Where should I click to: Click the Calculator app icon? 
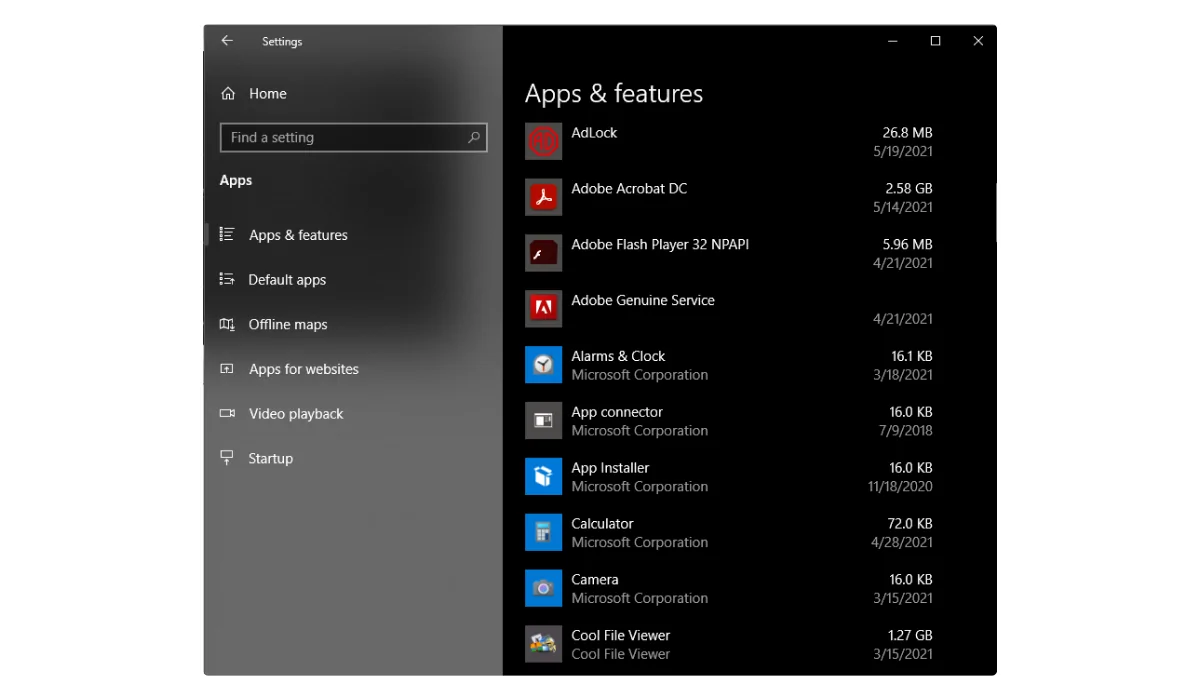point(543,533)
